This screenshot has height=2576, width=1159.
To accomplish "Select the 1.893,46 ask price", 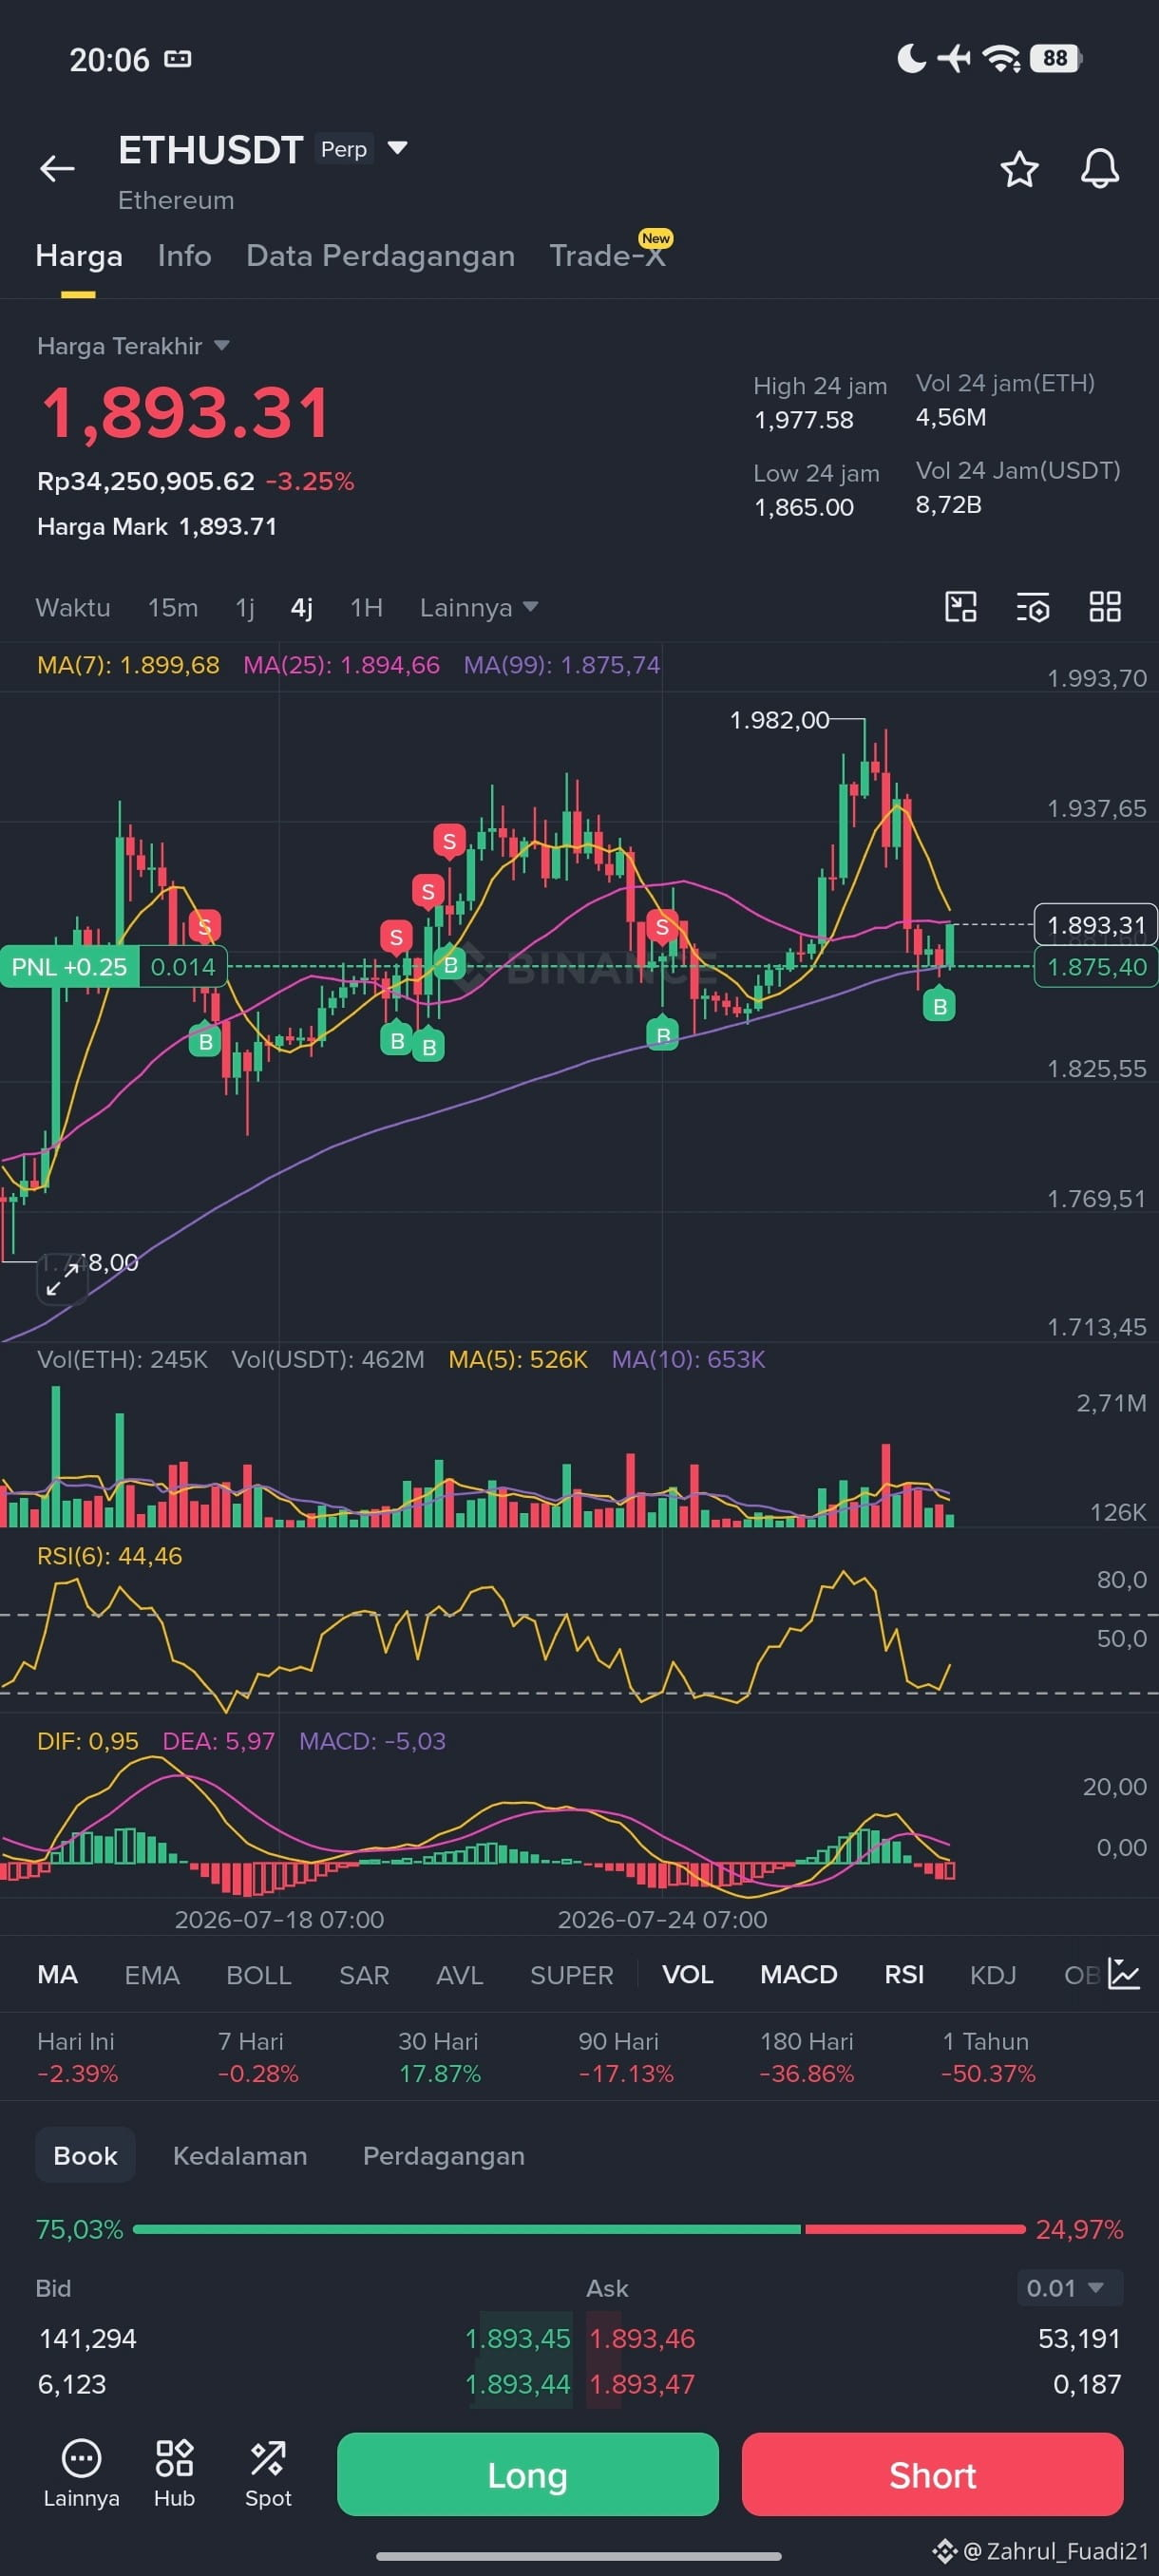I will (x=642, y=2338).
